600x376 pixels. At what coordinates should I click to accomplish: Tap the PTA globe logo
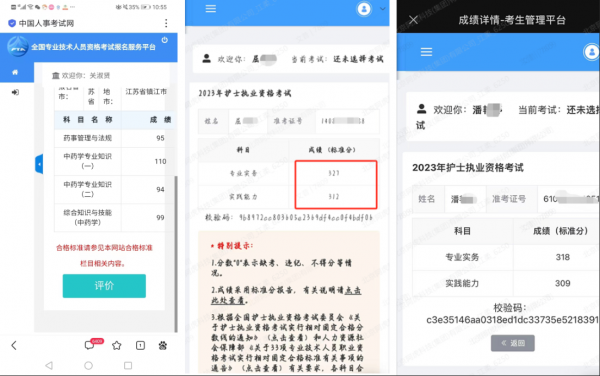pos(18,47)
